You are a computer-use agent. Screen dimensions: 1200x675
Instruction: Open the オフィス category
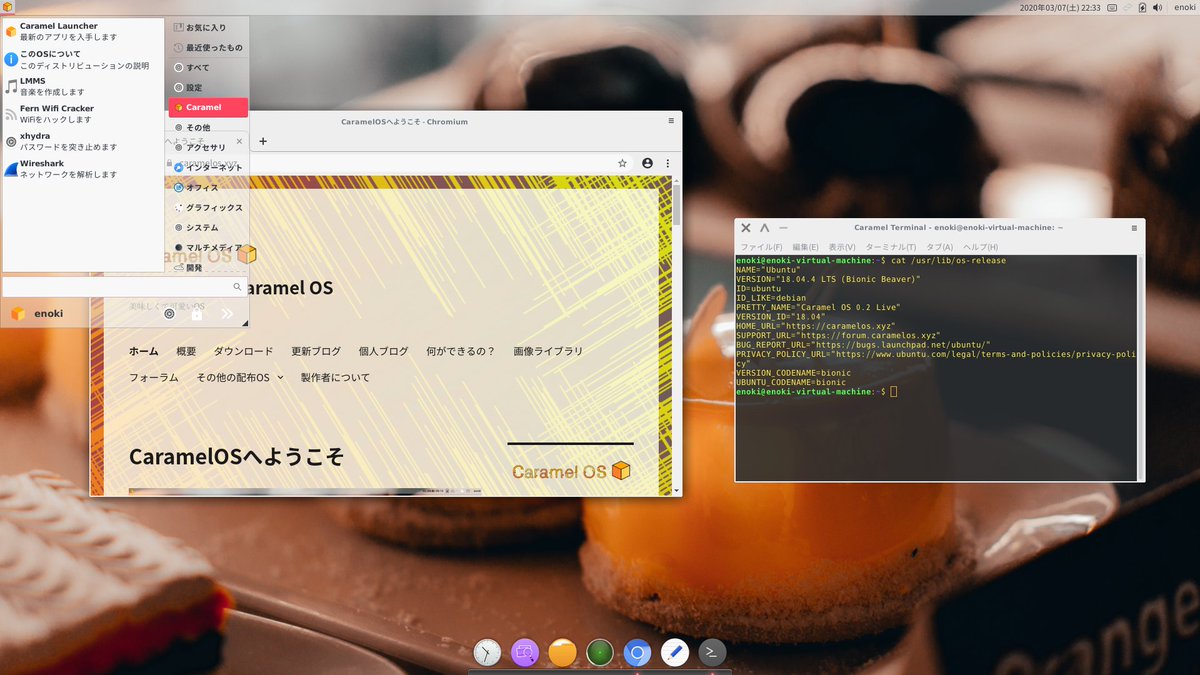tap(208, 187)
